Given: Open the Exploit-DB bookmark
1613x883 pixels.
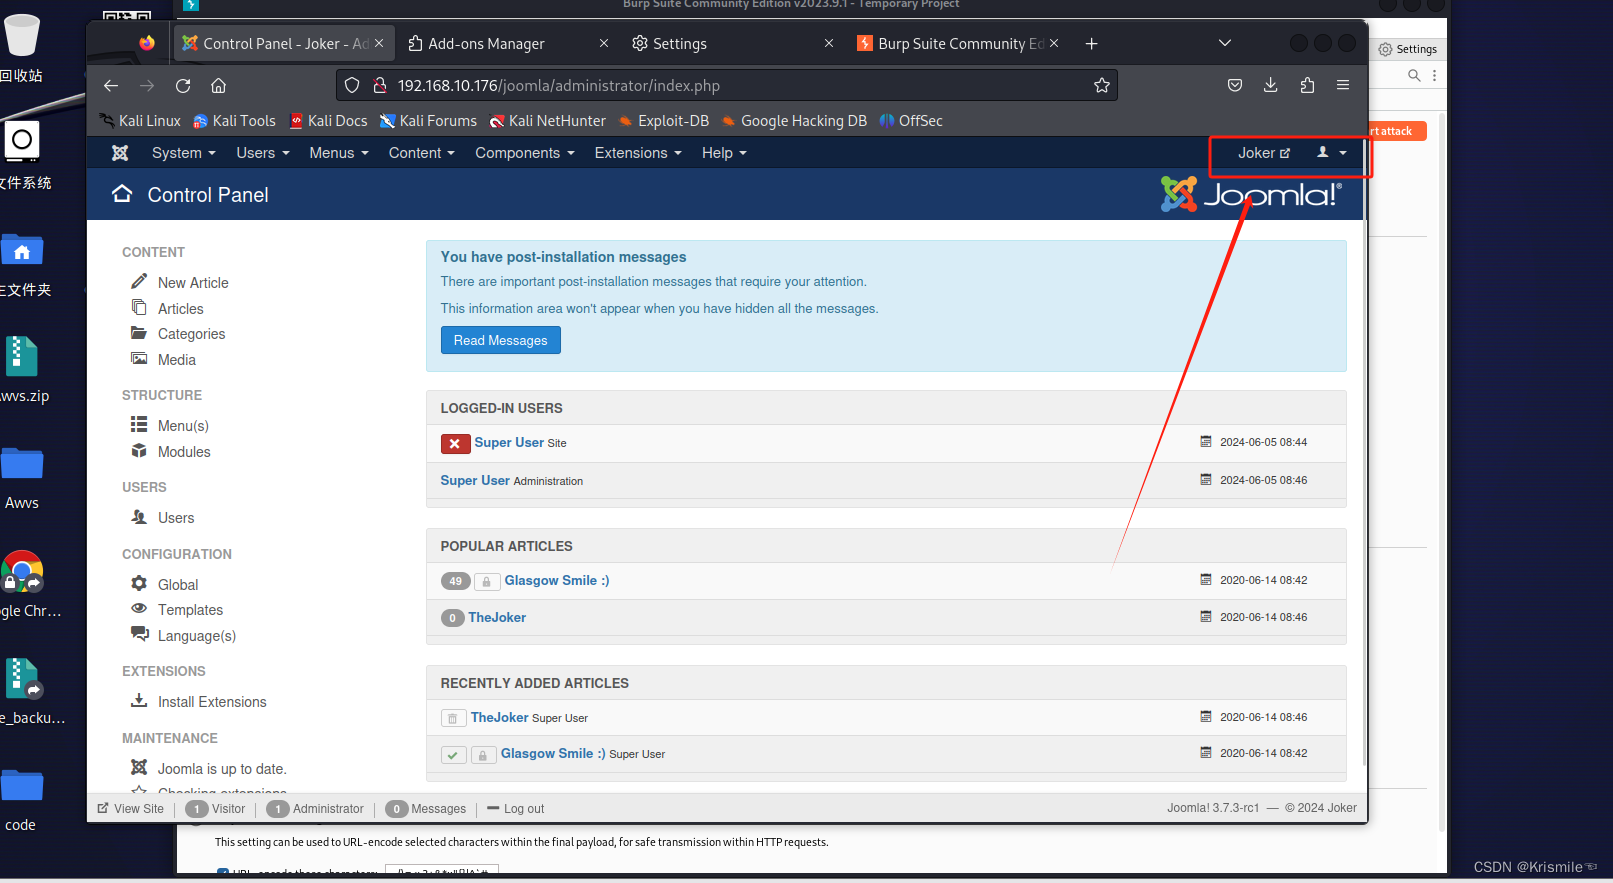Looking at the screenshot, I should (663, 121).
